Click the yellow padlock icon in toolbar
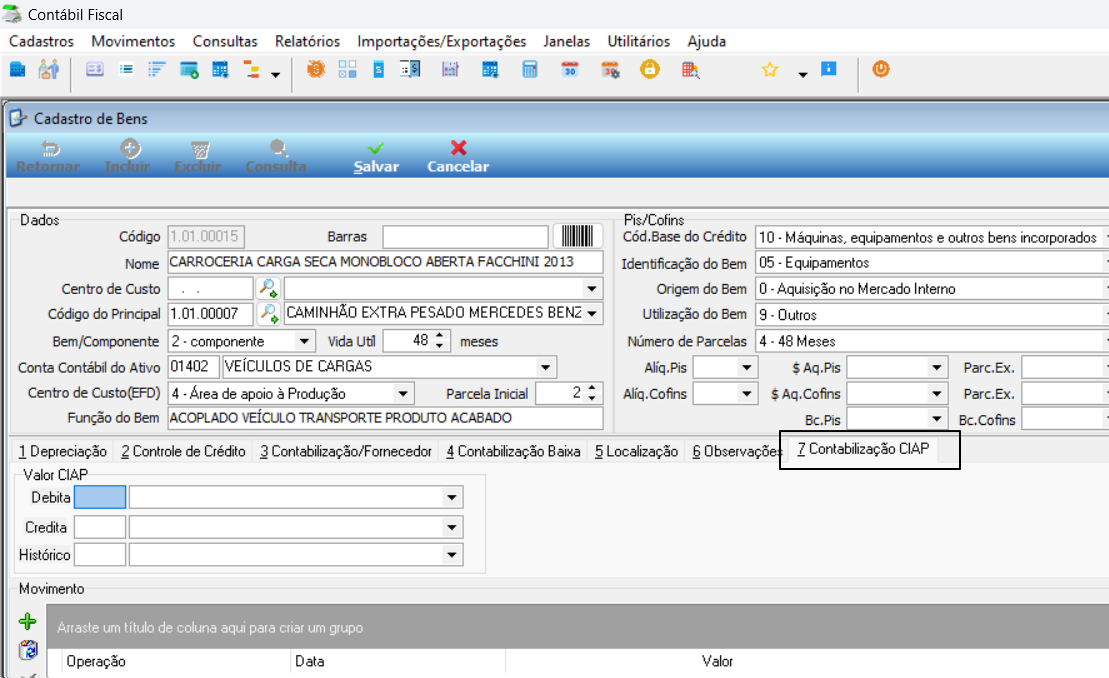Image resolution: width=1109 pixels, height=678 pixels. (649, 69)
